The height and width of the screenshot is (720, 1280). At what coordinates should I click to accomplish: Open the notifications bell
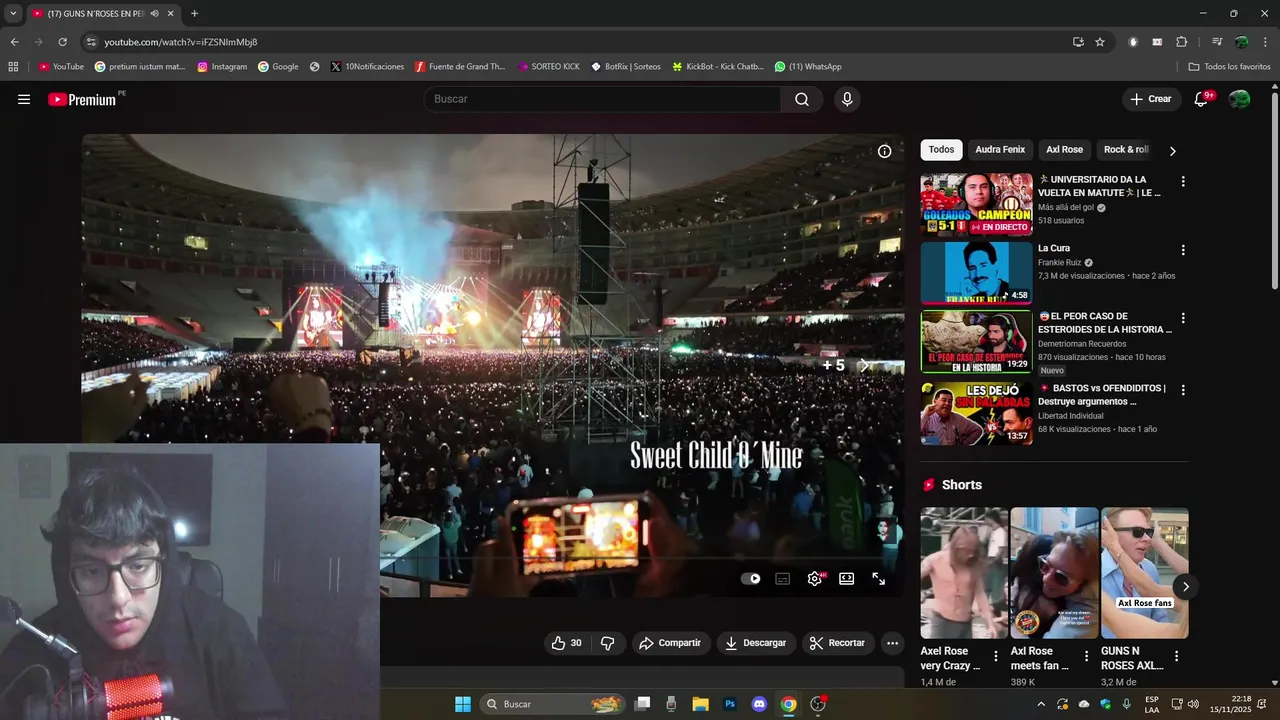(x=1201, y=99)
